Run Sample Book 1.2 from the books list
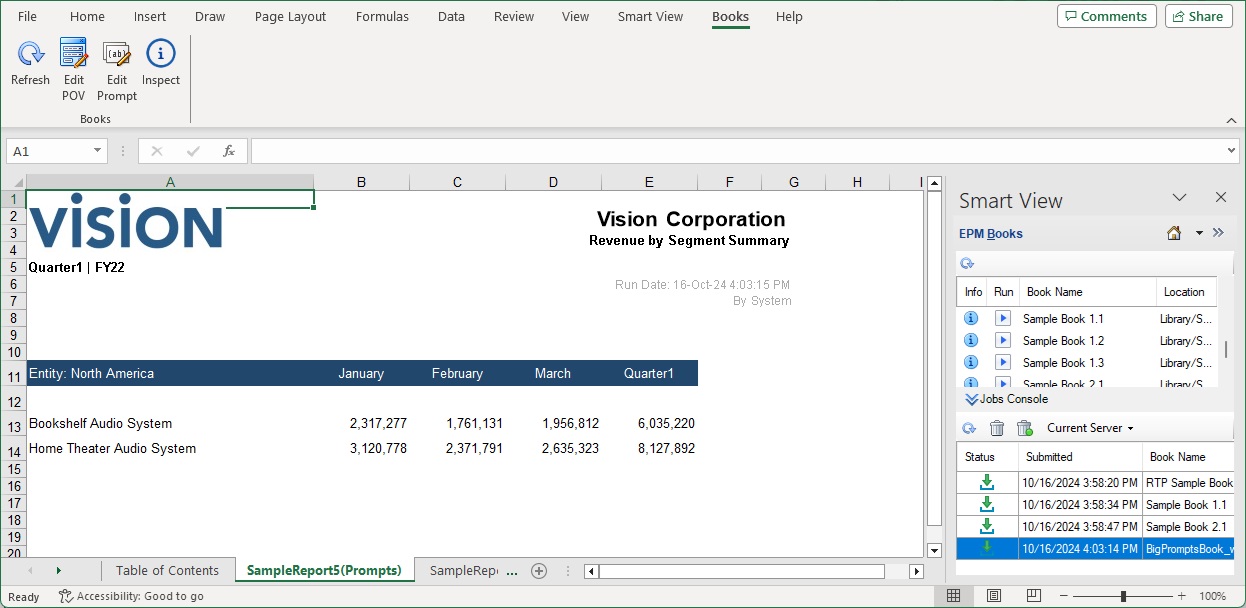Viewport: 1246px width, 608px height. [1003, 340]
